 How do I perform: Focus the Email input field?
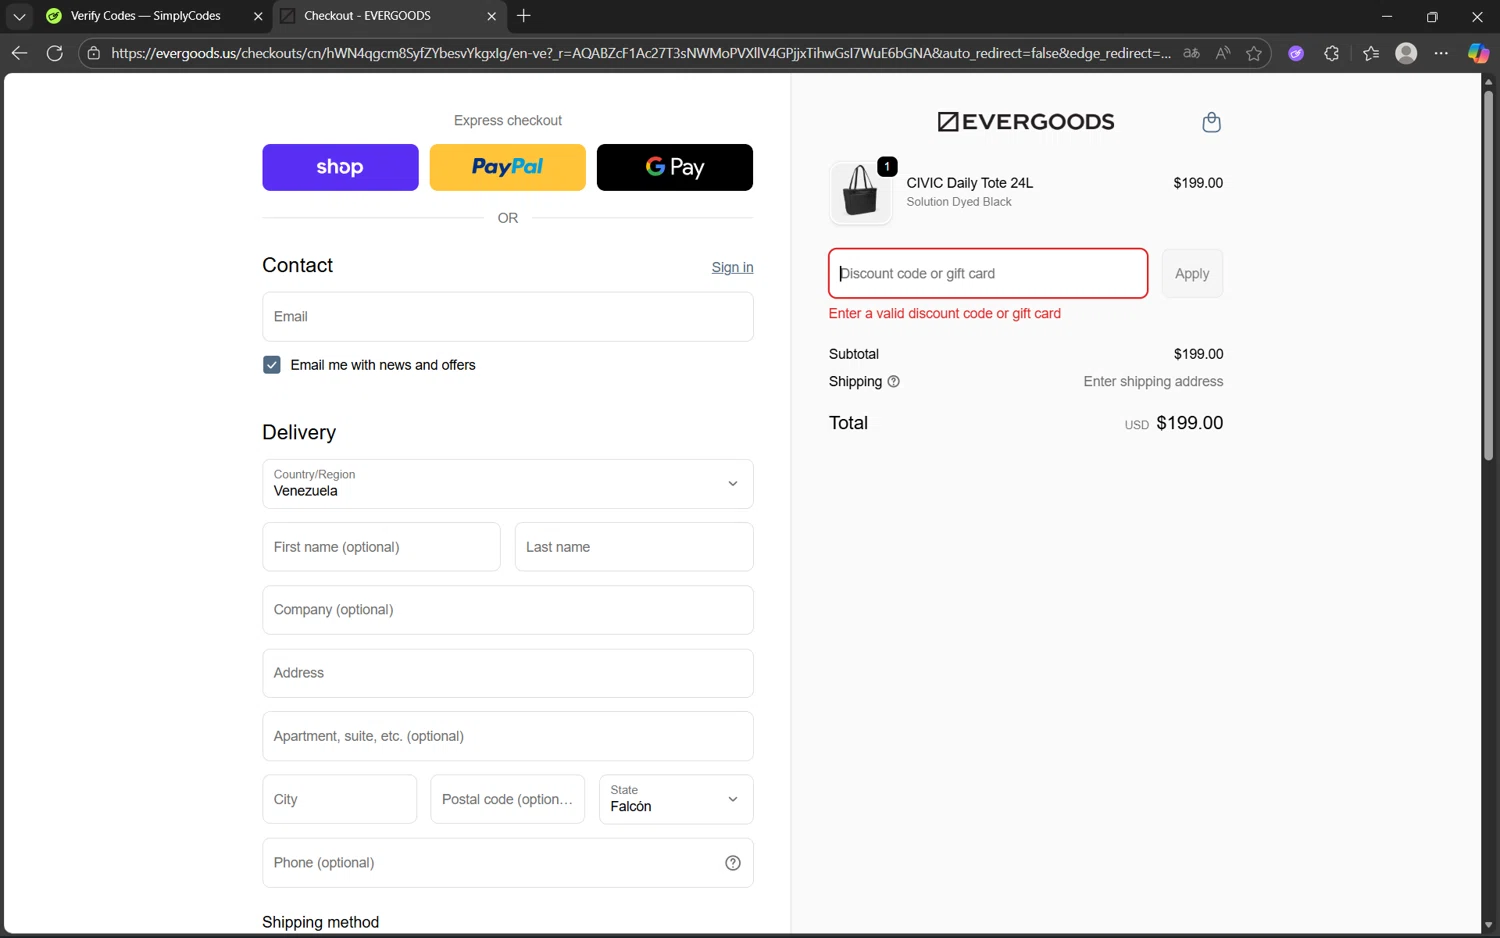click(508, 316)
